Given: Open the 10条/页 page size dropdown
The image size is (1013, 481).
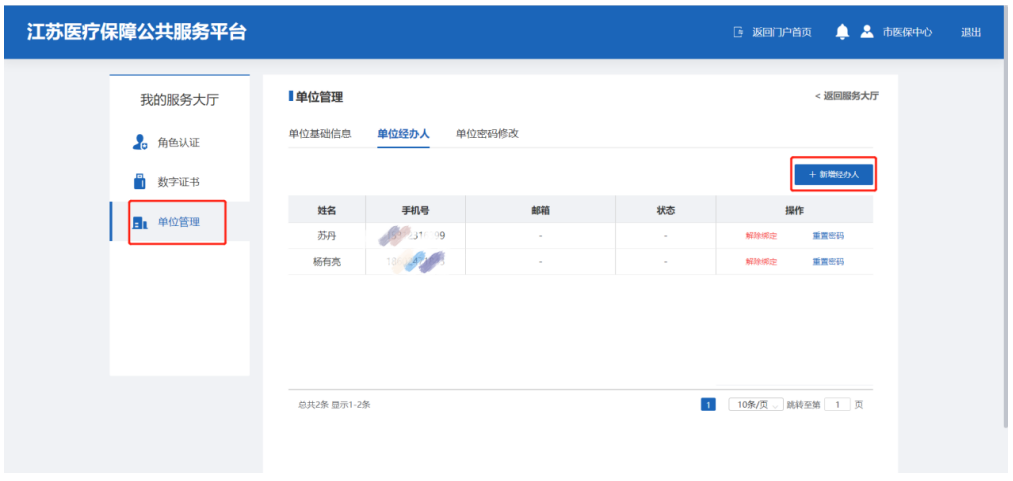Looking at the screenshot, I should point(755,405).
